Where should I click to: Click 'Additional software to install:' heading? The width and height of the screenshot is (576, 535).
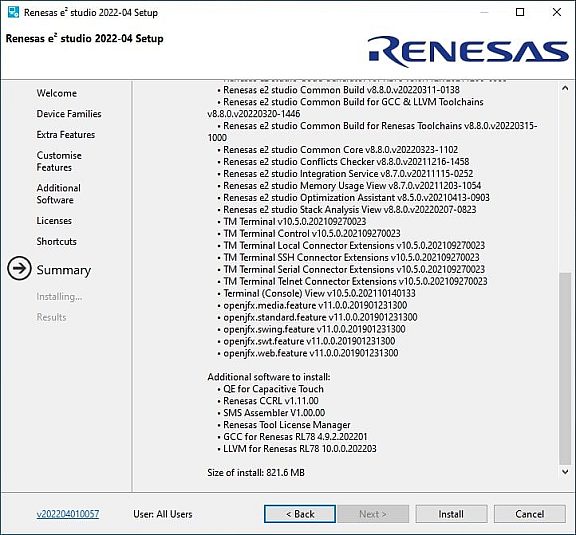269,377
